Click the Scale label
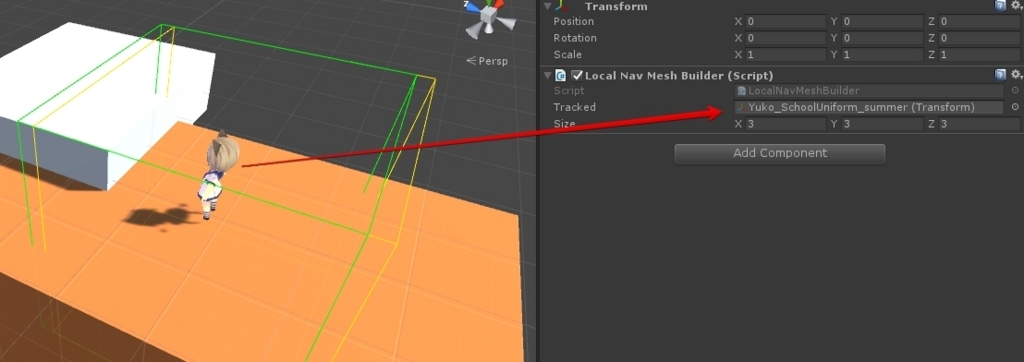Viewport: 1024px width, 362px height. pos(568,55)
